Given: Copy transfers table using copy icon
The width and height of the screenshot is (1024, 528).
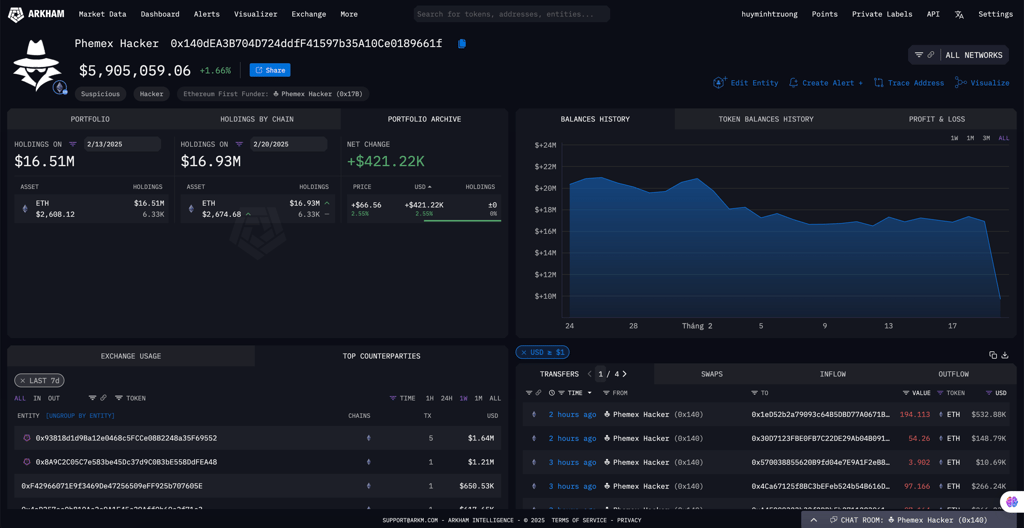Looking at the screenshot, I should click(x=993, y=355).
